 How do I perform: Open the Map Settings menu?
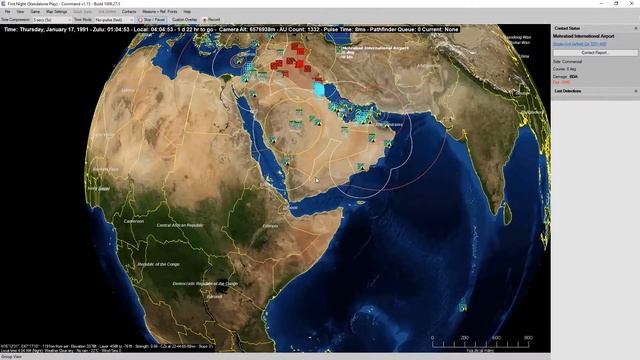(56, 11)
